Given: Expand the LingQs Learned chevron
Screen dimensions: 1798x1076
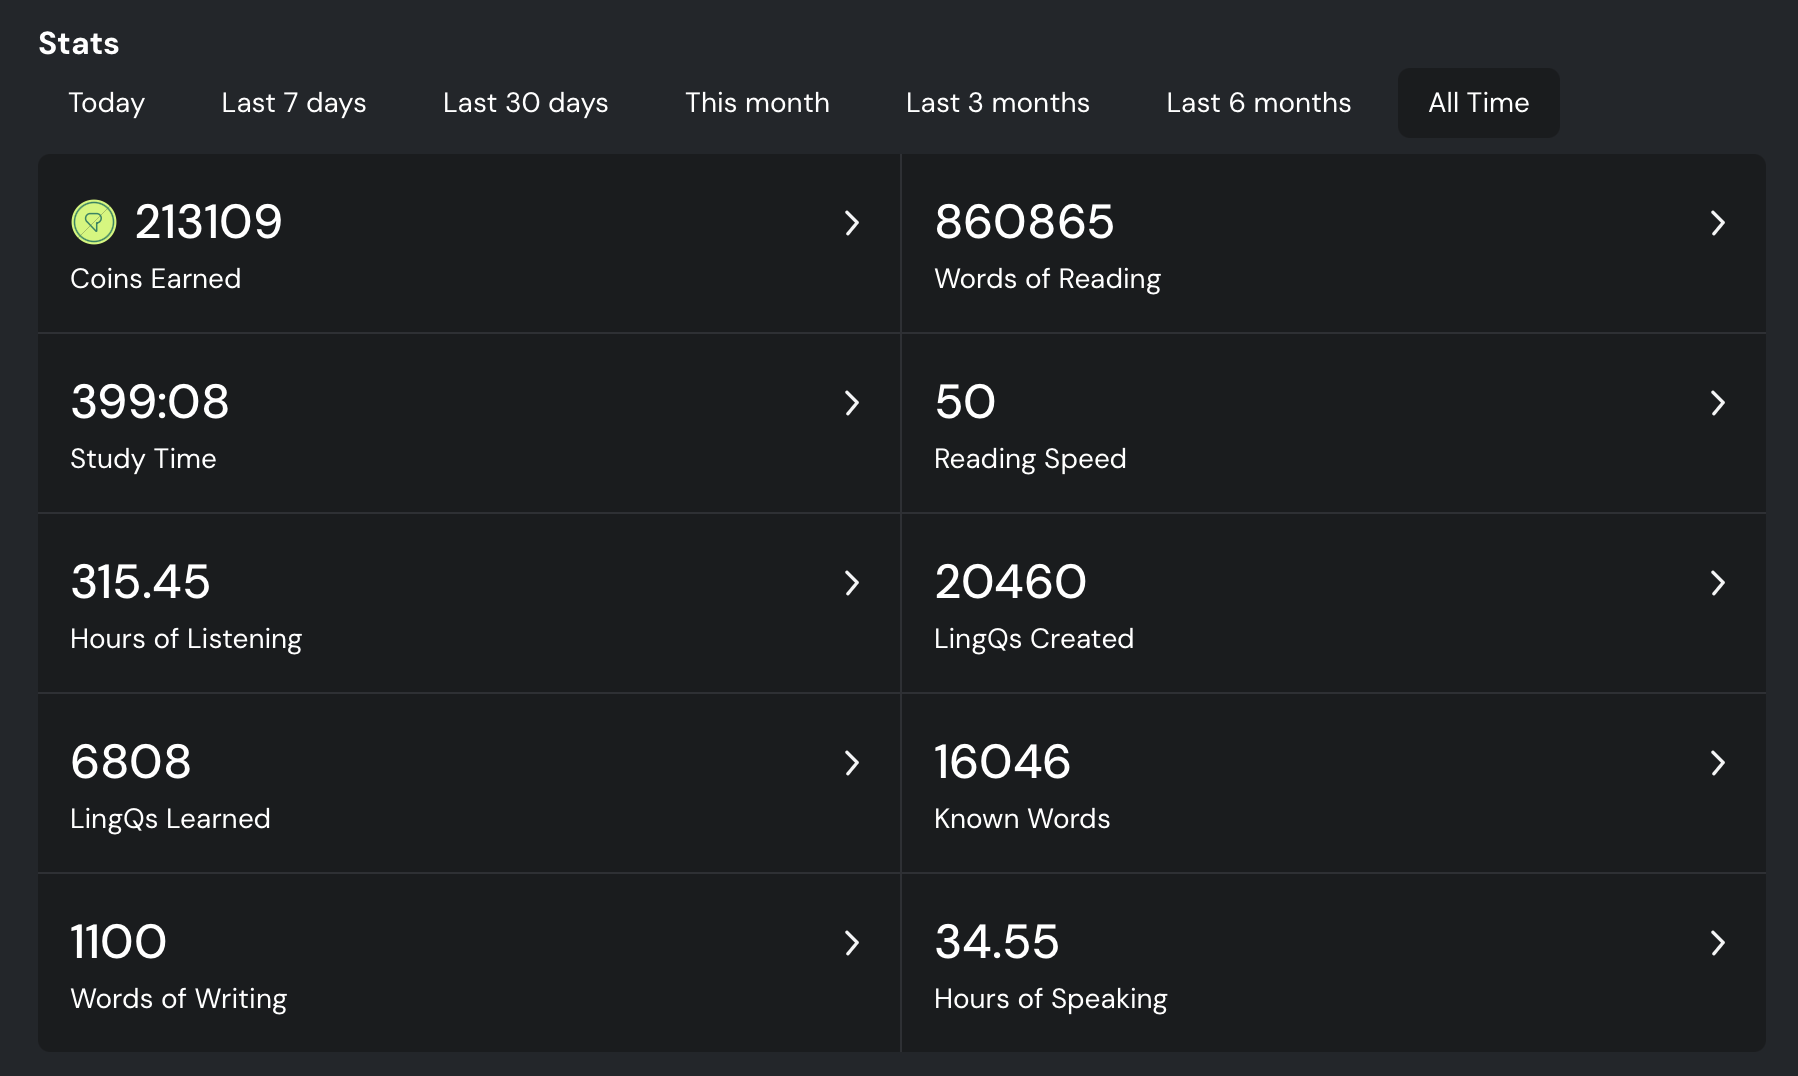Looking at the screenshot, I should 852,763.
